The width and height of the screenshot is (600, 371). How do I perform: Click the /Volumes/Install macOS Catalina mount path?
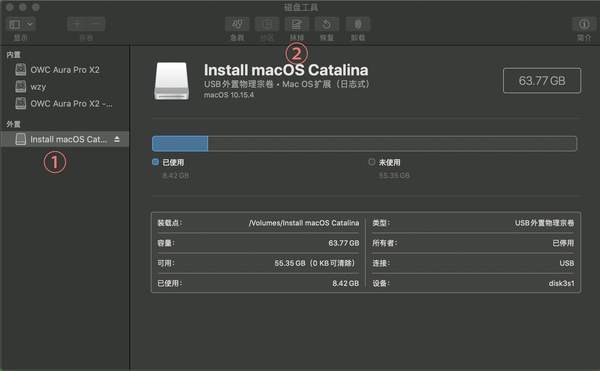coord(304,223)
